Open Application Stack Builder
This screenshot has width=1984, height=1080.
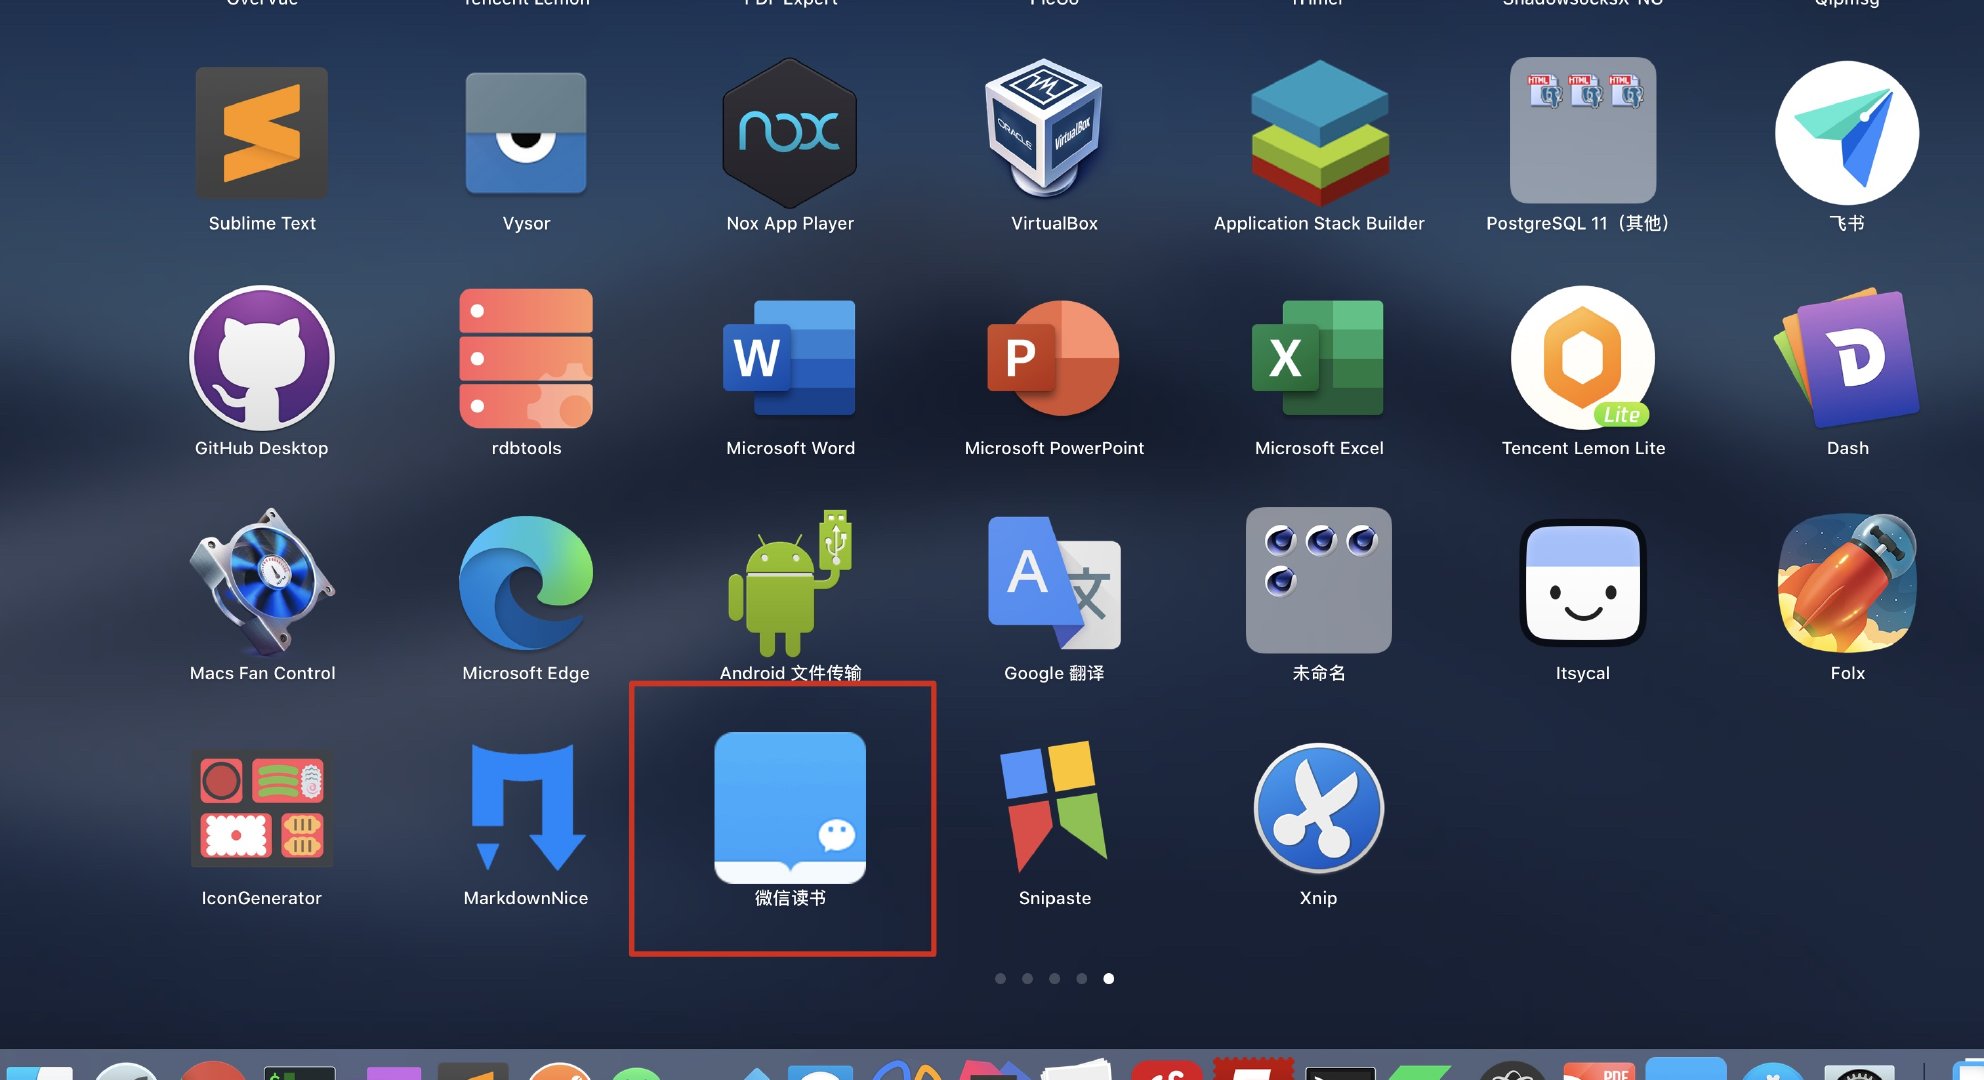tap(1319, 132)
